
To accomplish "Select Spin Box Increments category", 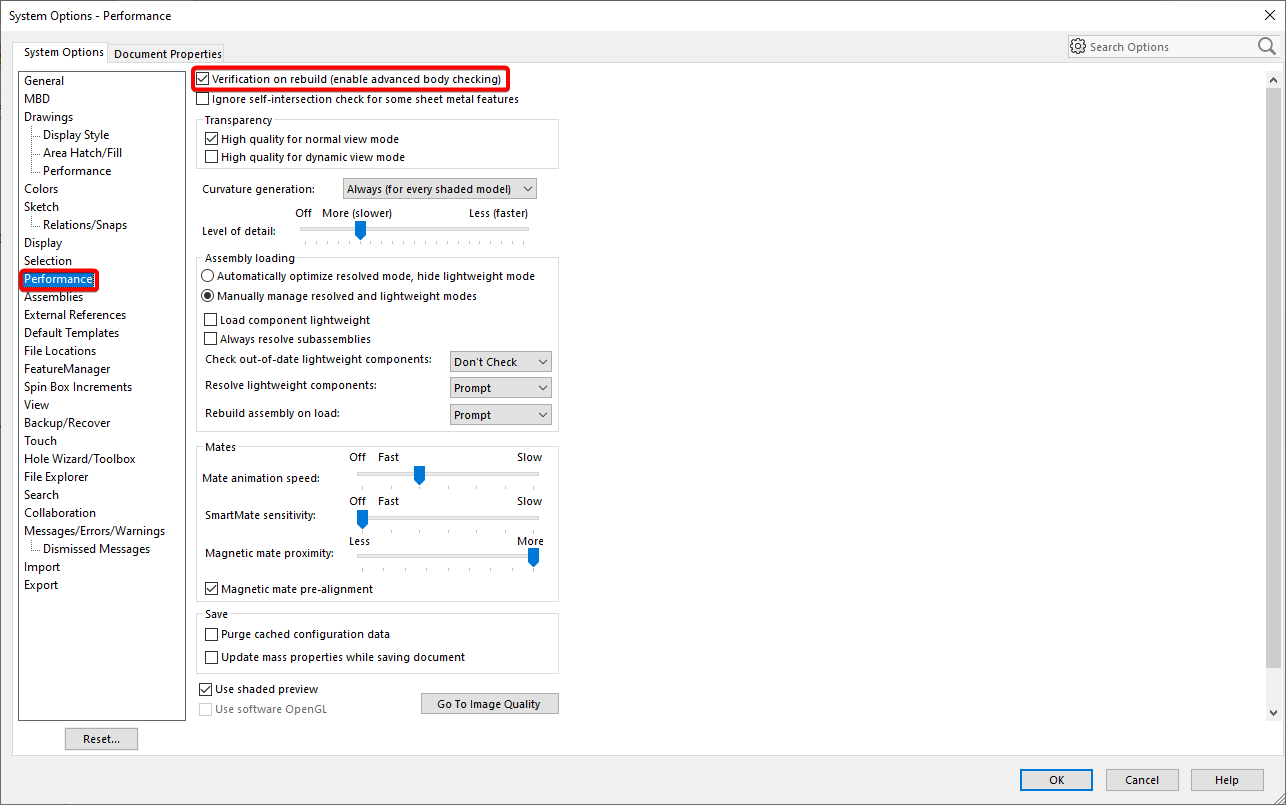I will (78, 387).
